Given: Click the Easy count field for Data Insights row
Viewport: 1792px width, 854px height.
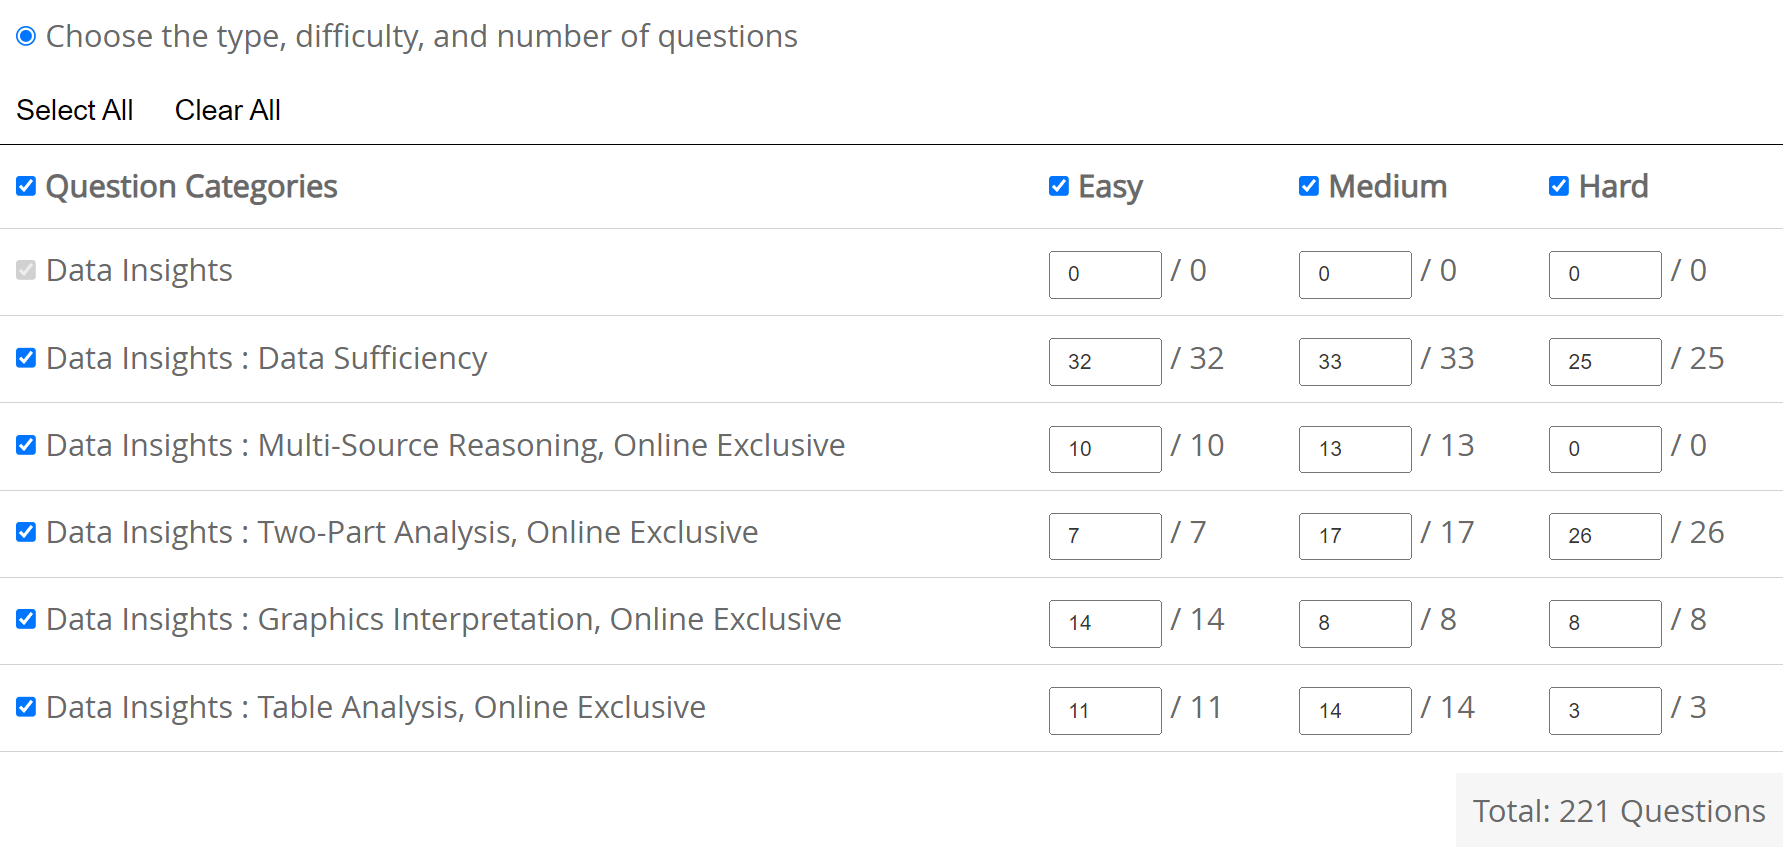Looking at the screenshot, I should tap(1104, 275).
